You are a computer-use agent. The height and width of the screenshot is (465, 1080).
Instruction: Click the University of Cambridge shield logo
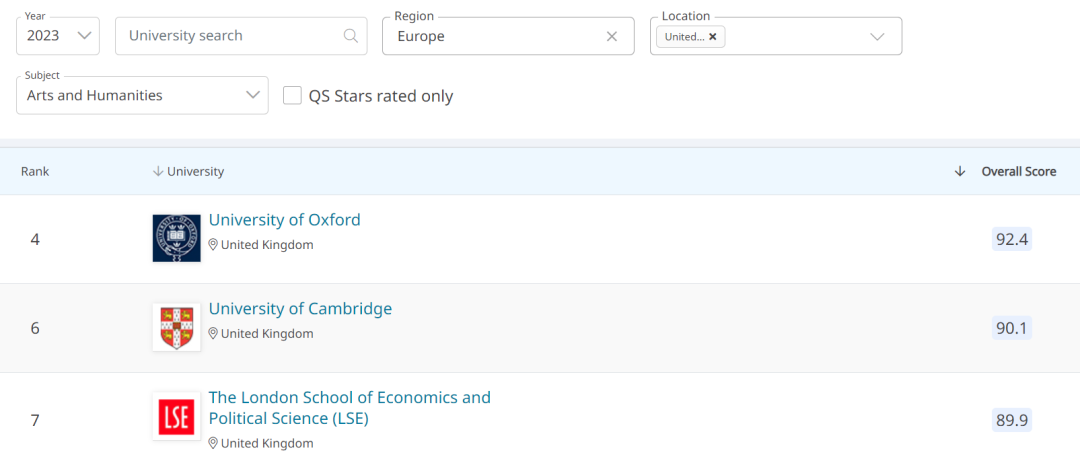[x=176, y=327]
